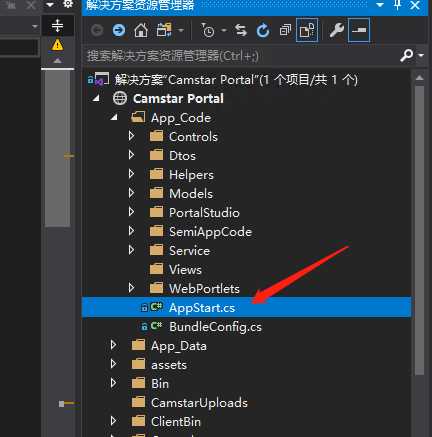
Task: Select the App_Data folder
Action: [179, 346]
